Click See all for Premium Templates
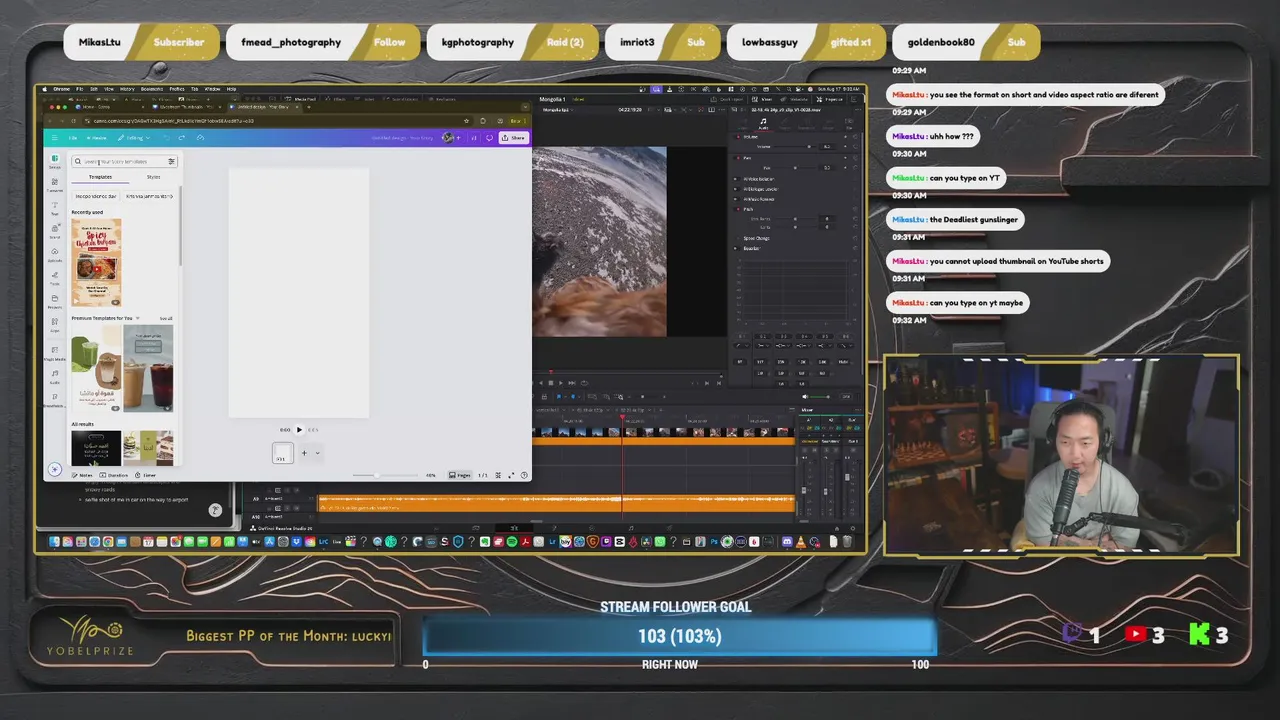 pos(166,318)
